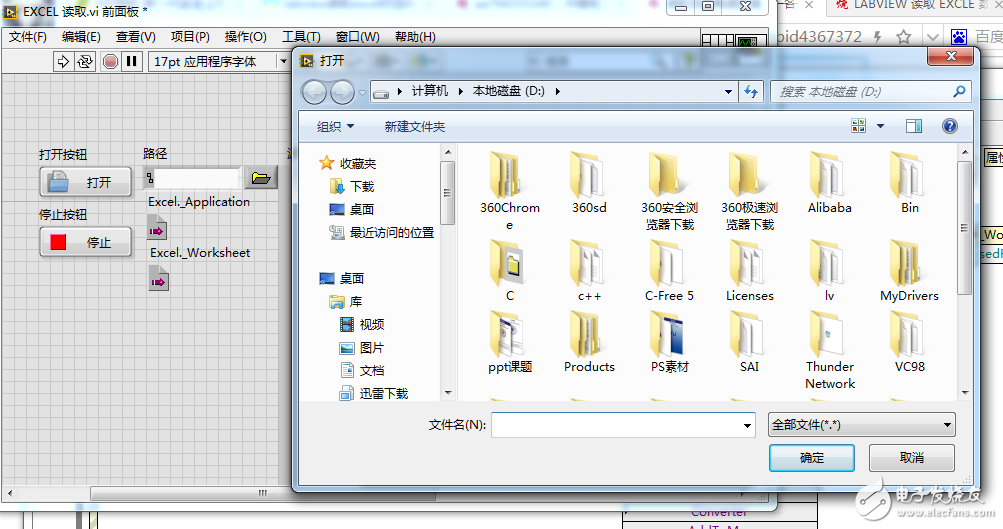The image size is (1003, 529).
Task: Select the Alibaba folder
Action: (x=830, y=183)
